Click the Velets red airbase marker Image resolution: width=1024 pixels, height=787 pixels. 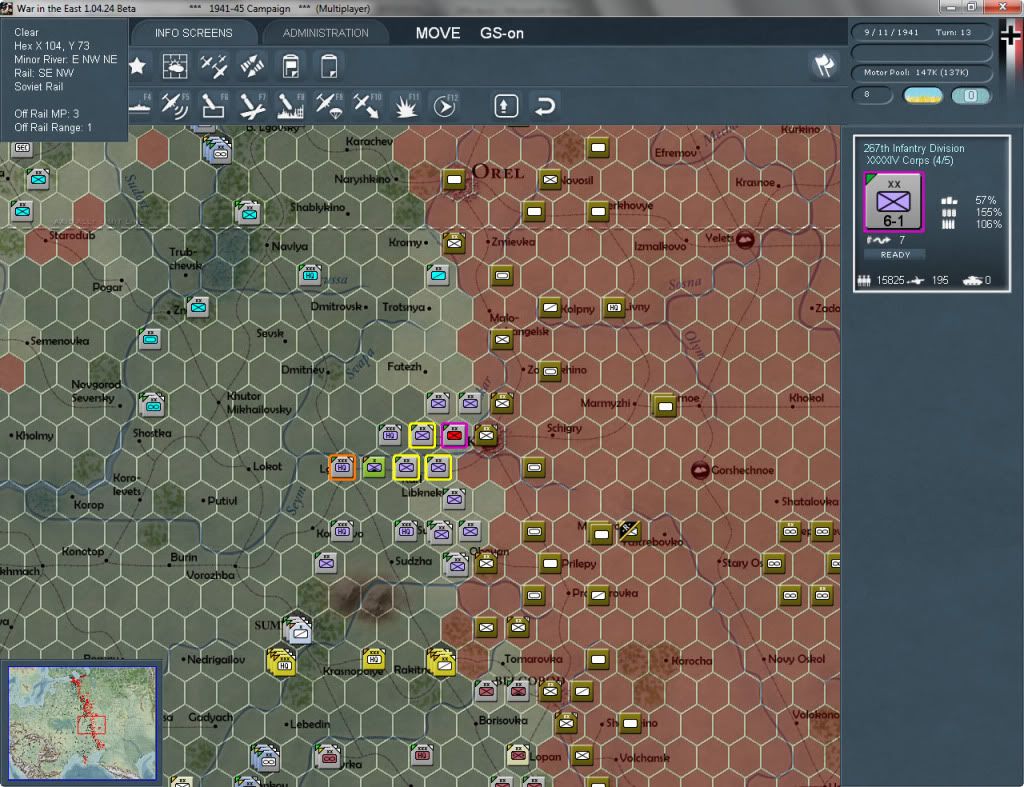(745, 239)
